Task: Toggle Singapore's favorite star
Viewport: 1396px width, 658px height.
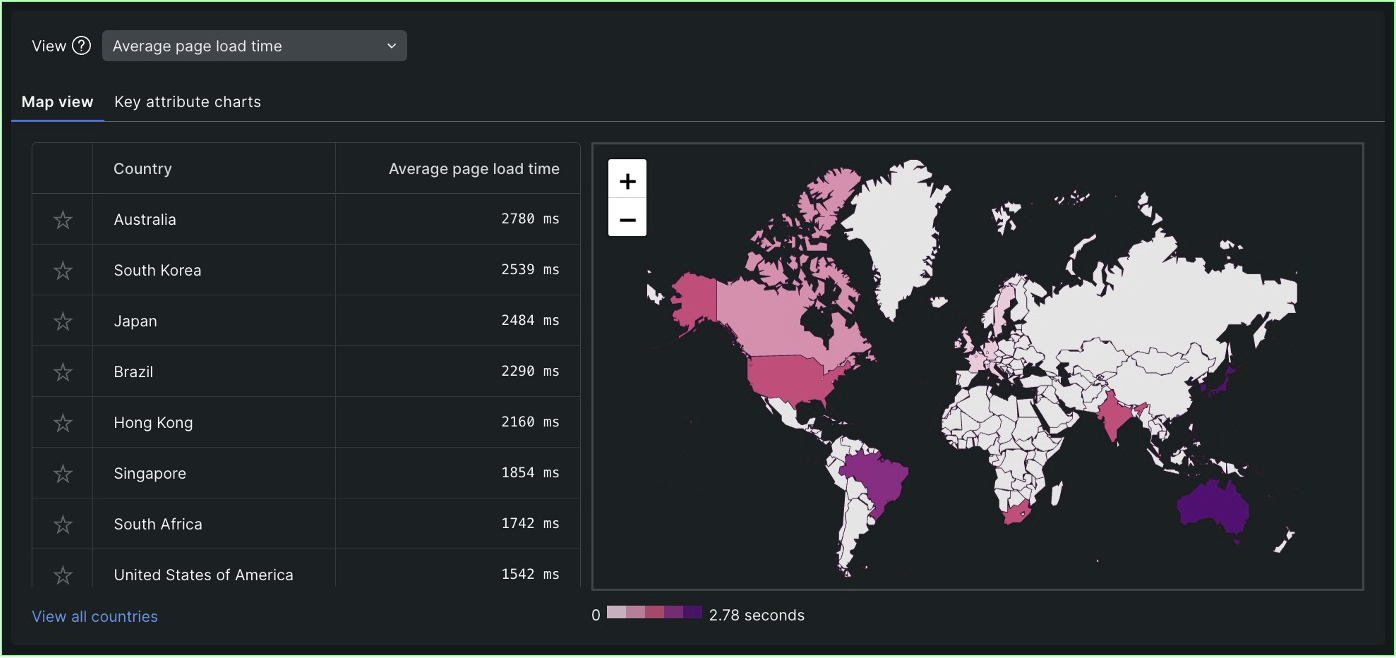Action: click(62, 473)
